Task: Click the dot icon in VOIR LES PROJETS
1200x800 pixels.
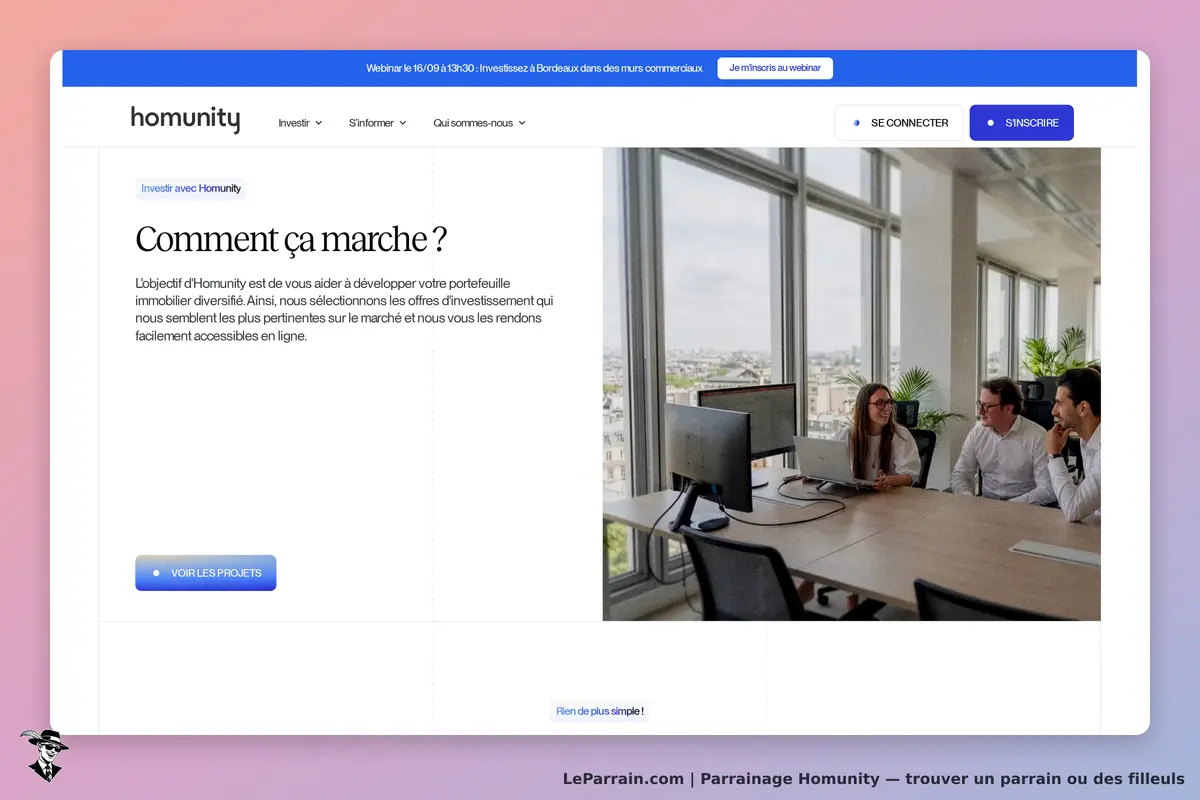Action: pyautogui.click(x=156, y=573)
